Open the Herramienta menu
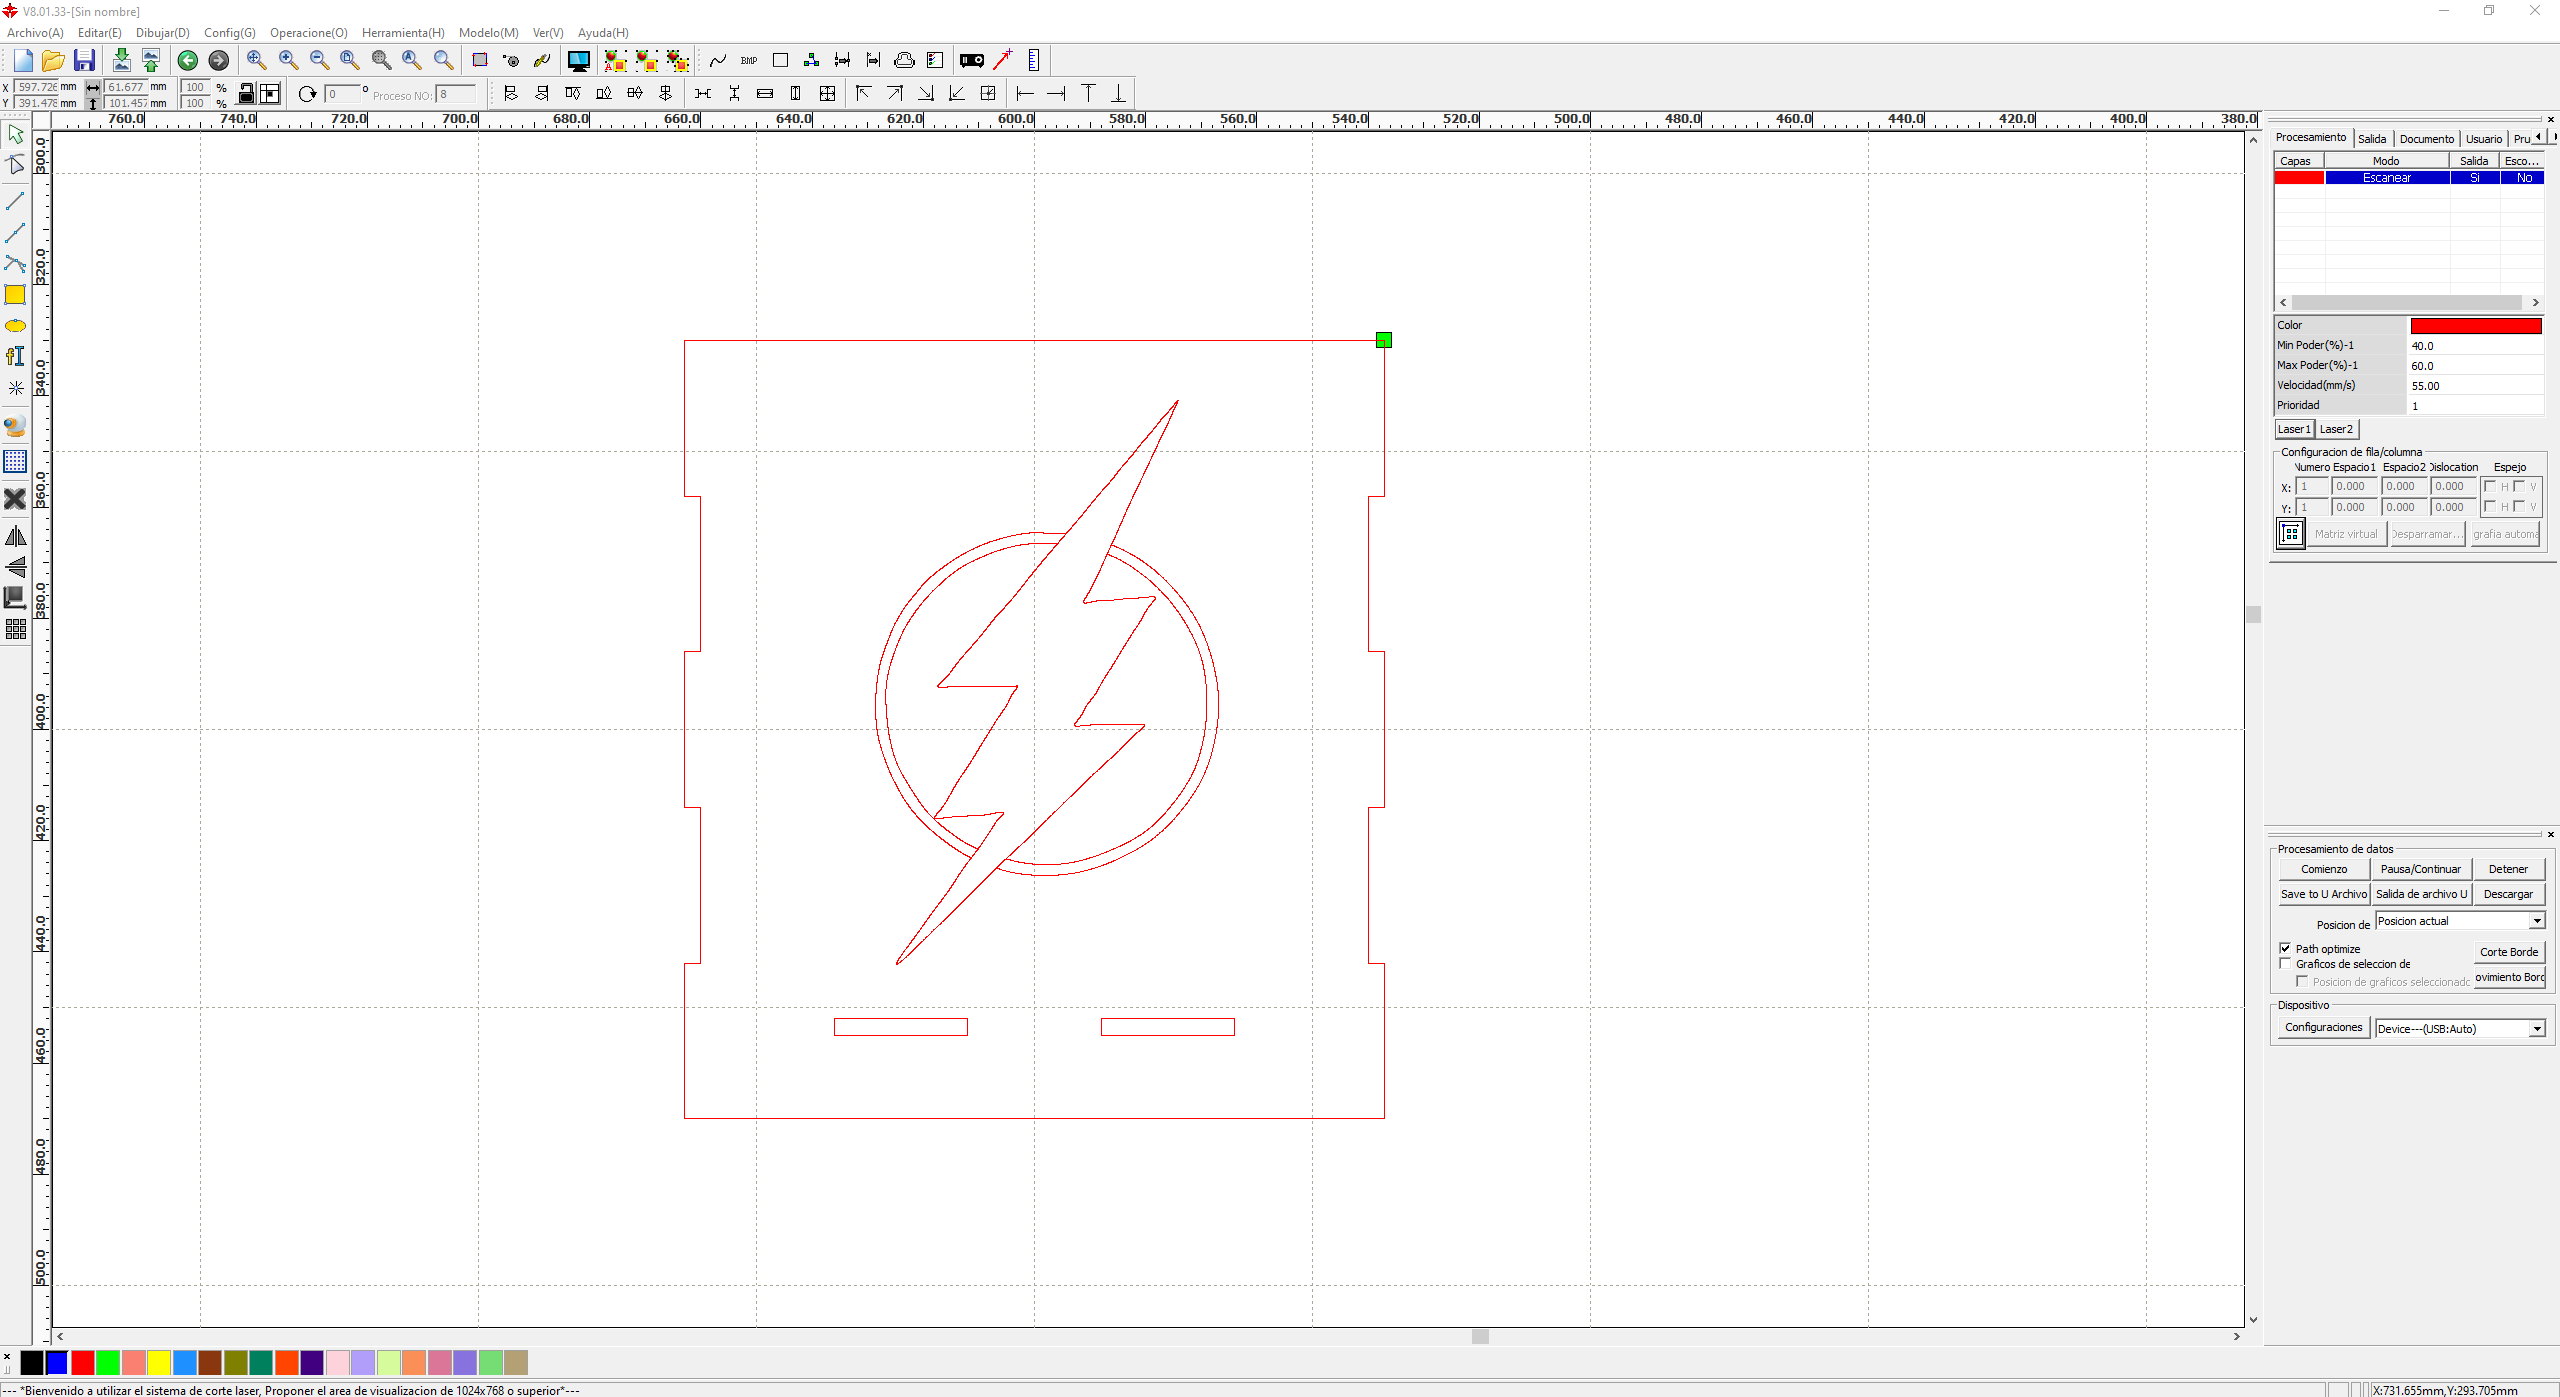2560x1397 pixels. pos(403,33)
